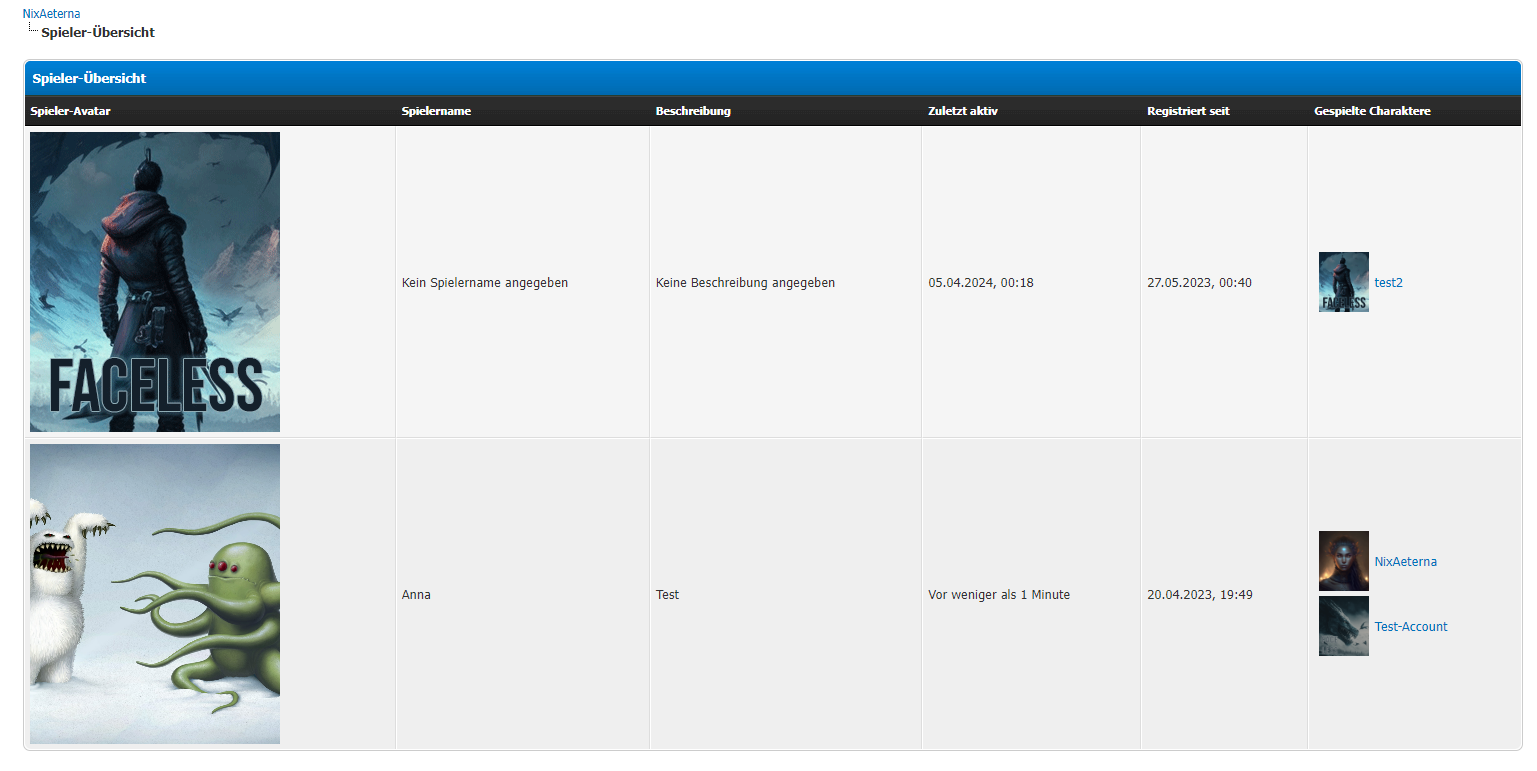Click the Spieler-Übersicht breadcrumb text
Viewport: 1537px width, 771px height.
coord(98,33)
